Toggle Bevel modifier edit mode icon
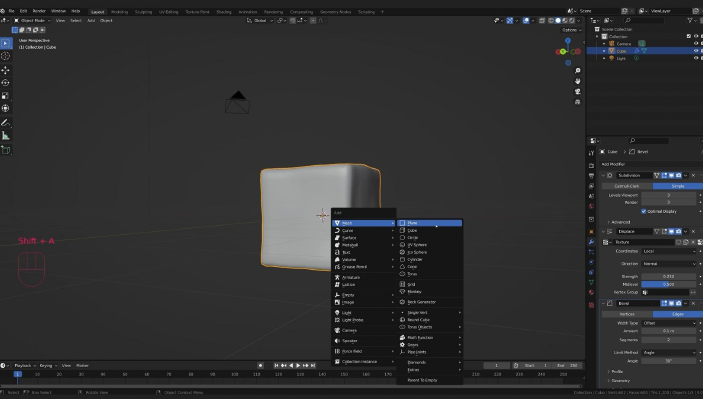The height and width of the screenshot is (399, 703). click(x=664, y=304)
